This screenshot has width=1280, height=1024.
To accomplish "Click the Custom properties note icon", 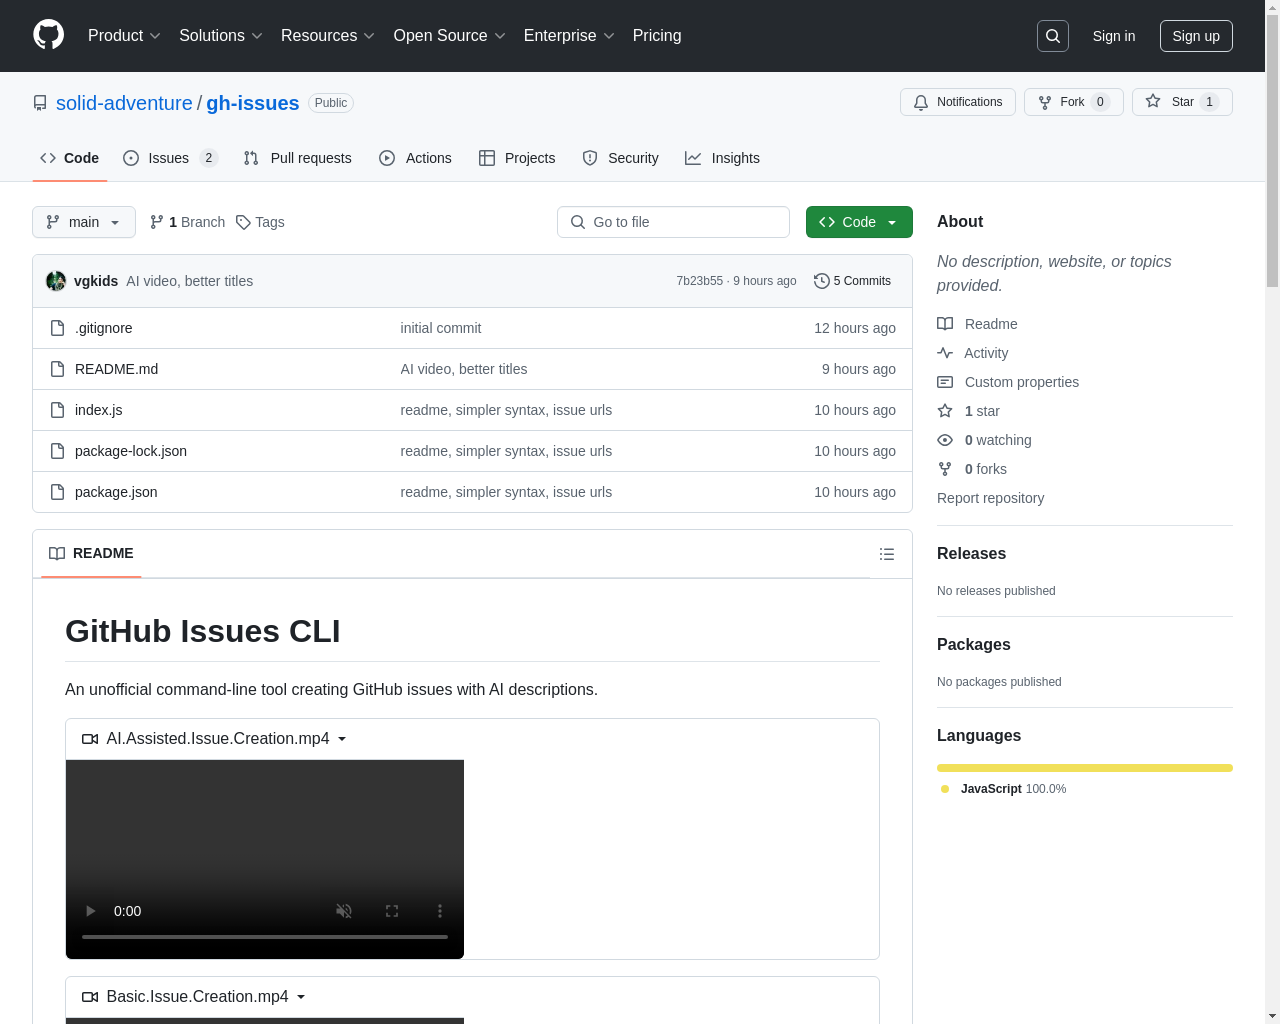I will 945,382.
